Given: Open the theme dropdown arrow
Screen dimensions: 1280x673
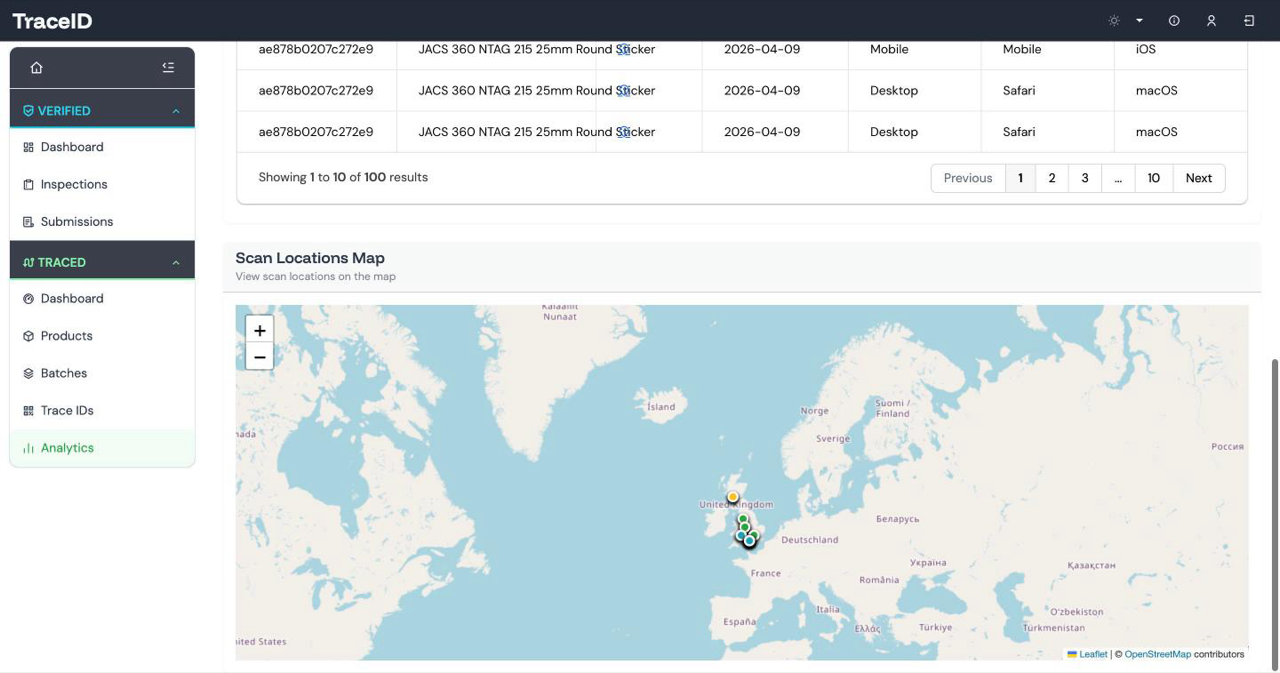Looking at the screenshot, I should click(1139, 21).
